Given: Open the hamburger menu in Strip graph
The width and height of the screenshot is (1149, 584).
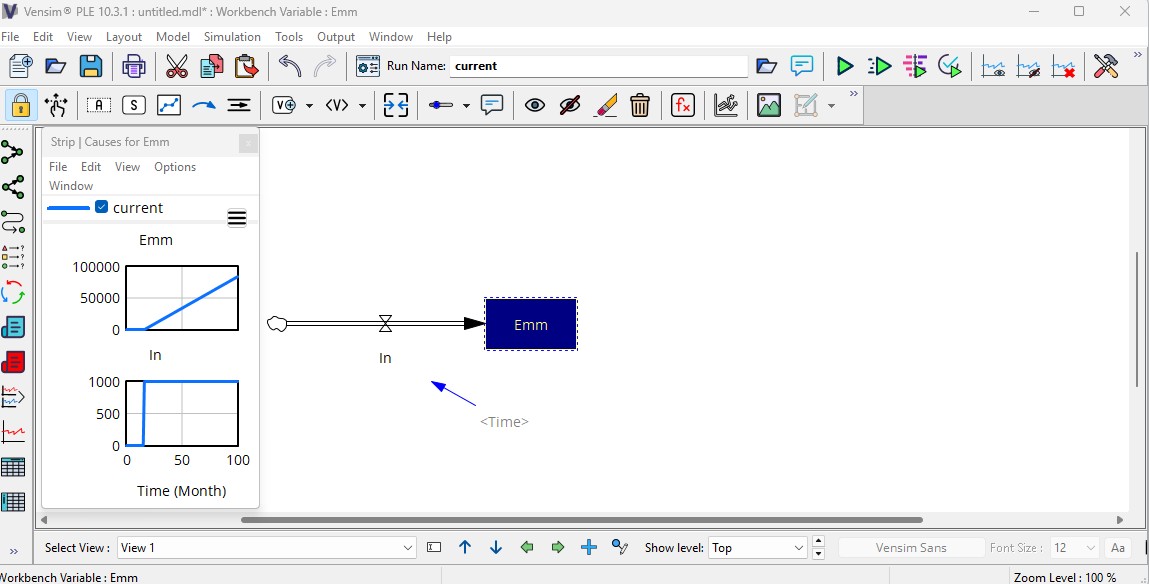Looking at the screenshot, I should 237,218.
